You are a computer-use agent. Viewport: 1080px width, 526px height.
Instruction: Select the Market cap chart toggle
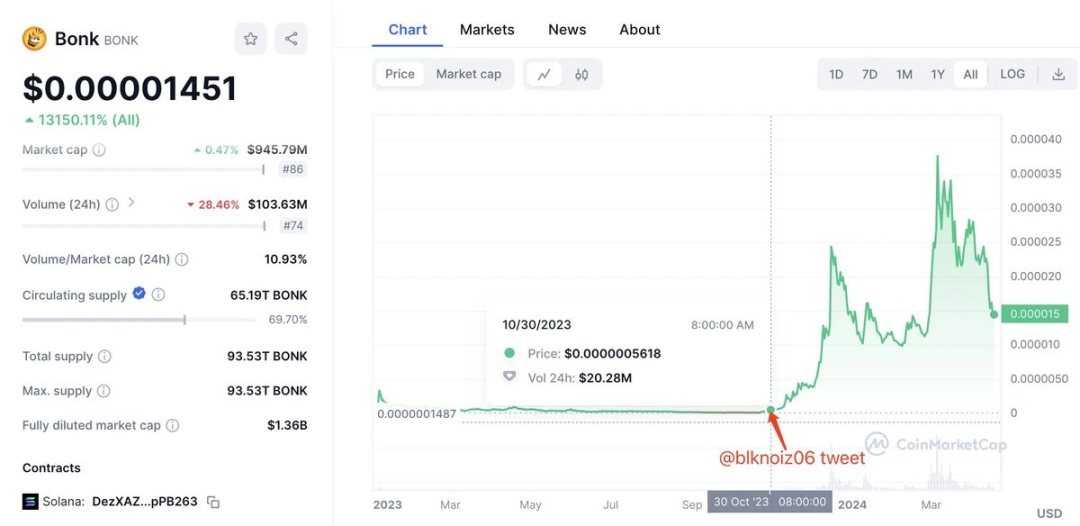468,74
